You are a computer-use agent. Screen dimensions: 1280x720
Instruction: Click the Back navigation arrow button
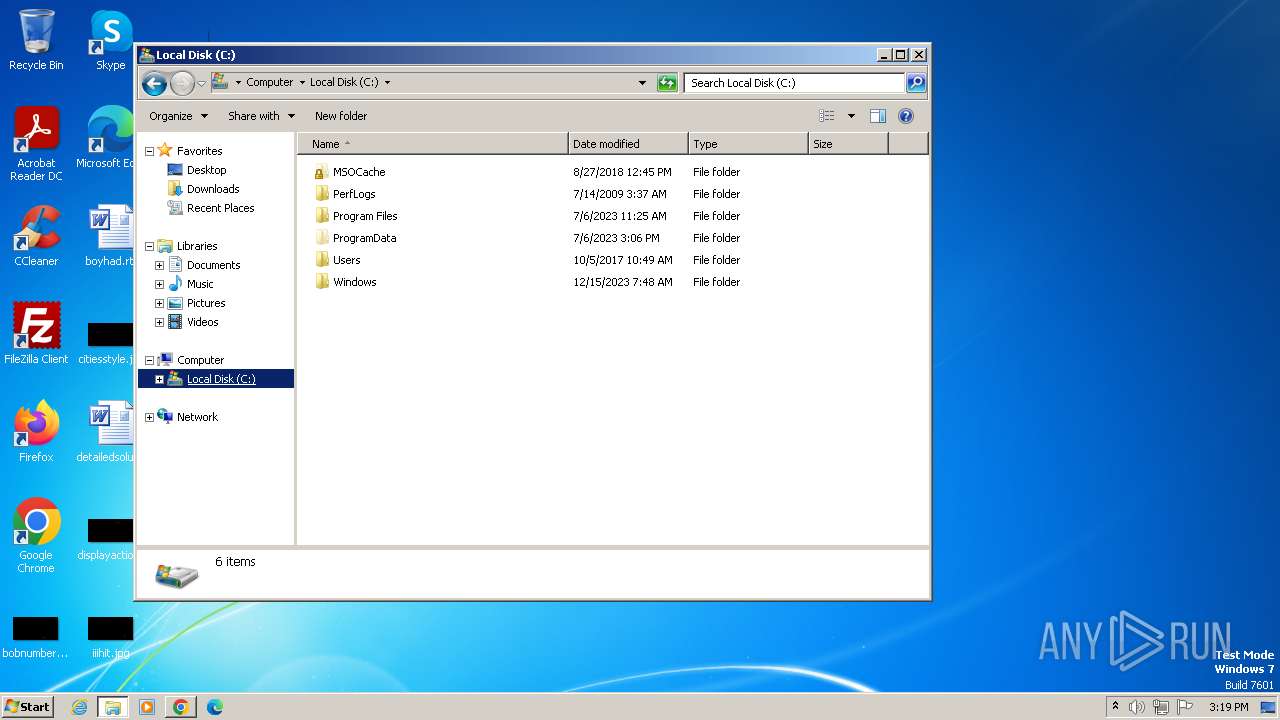(154, 83)
